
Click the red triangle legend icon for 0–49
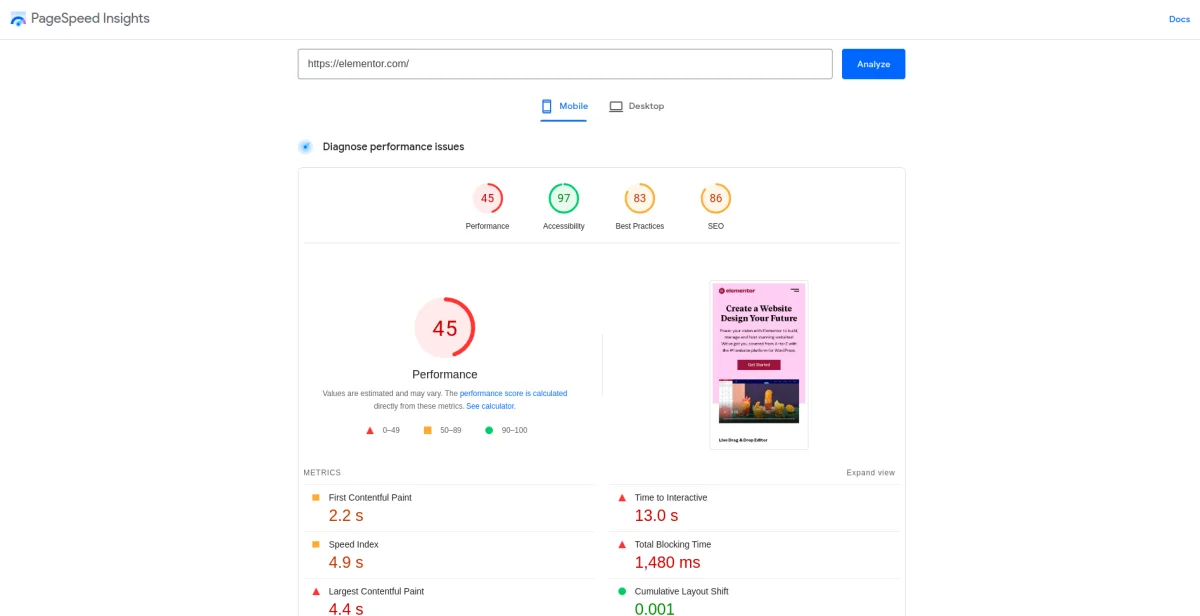(370, 430)
